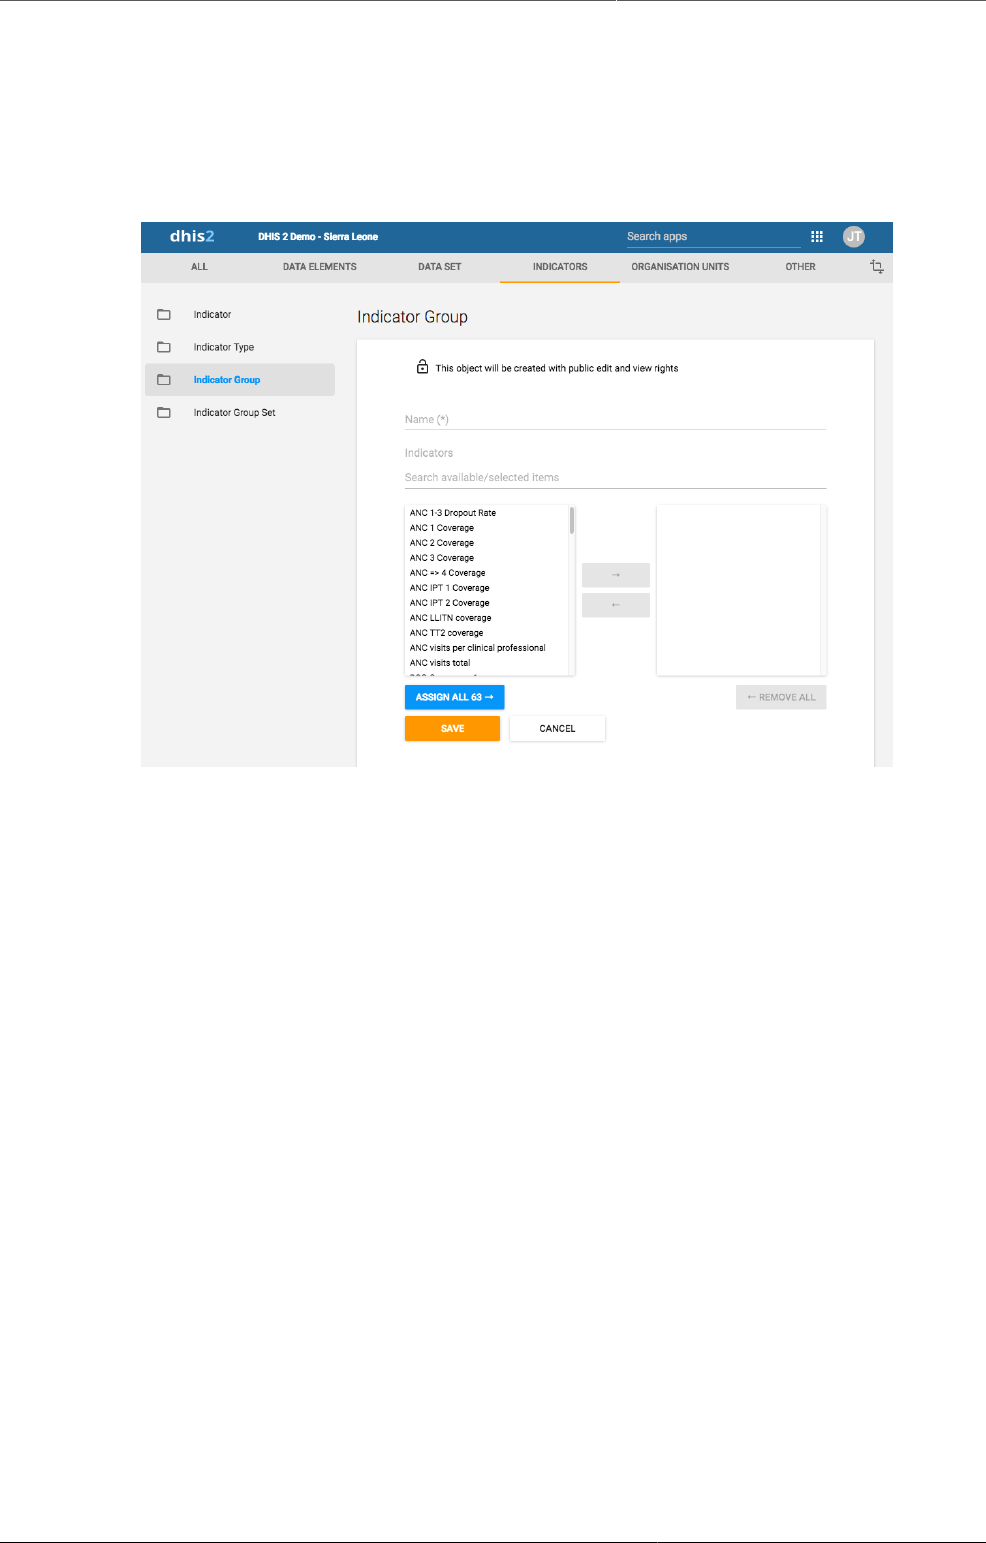Click the folder icon beside Indicator Group Set
Viewport: 986px width, 1543px height.
click(x=164, y=412)
